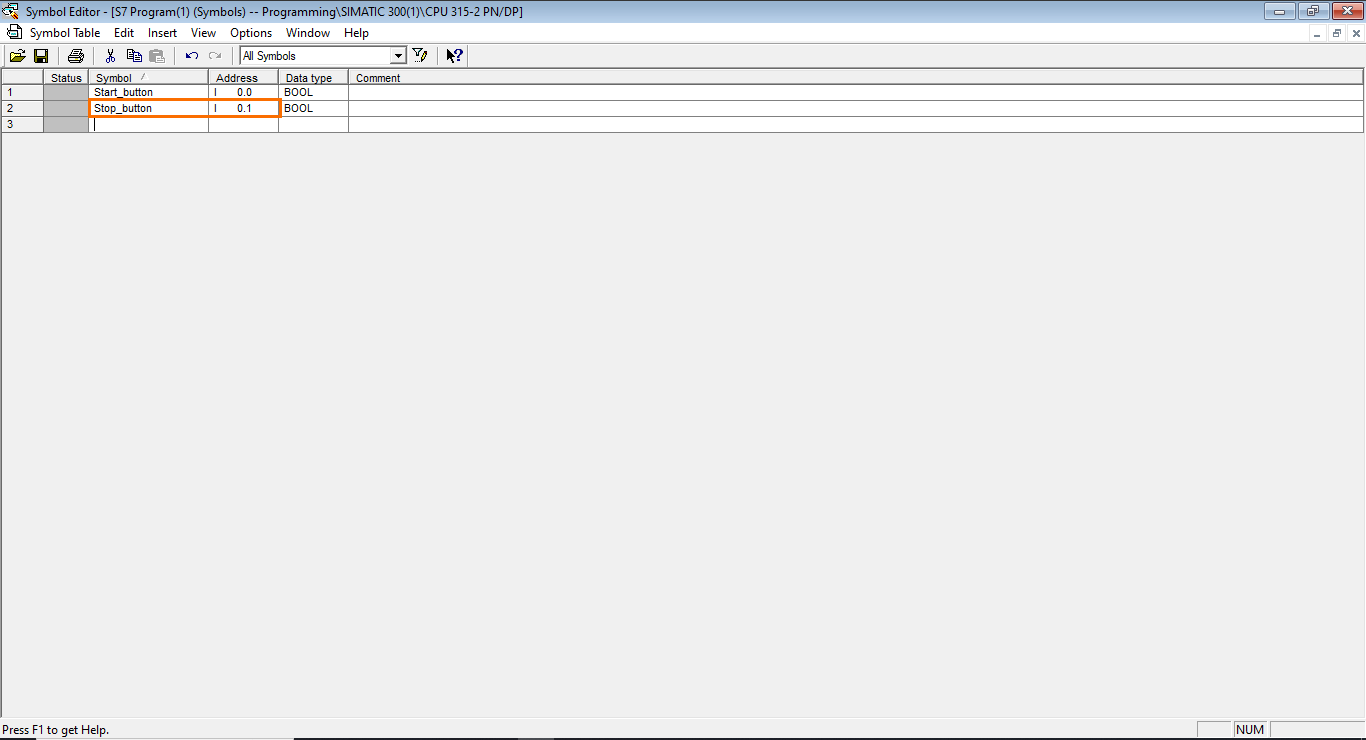The height and width of the screenshot is (740, 1366).
Task: Click the status cell of row 1
Action: tap(66, 92)
